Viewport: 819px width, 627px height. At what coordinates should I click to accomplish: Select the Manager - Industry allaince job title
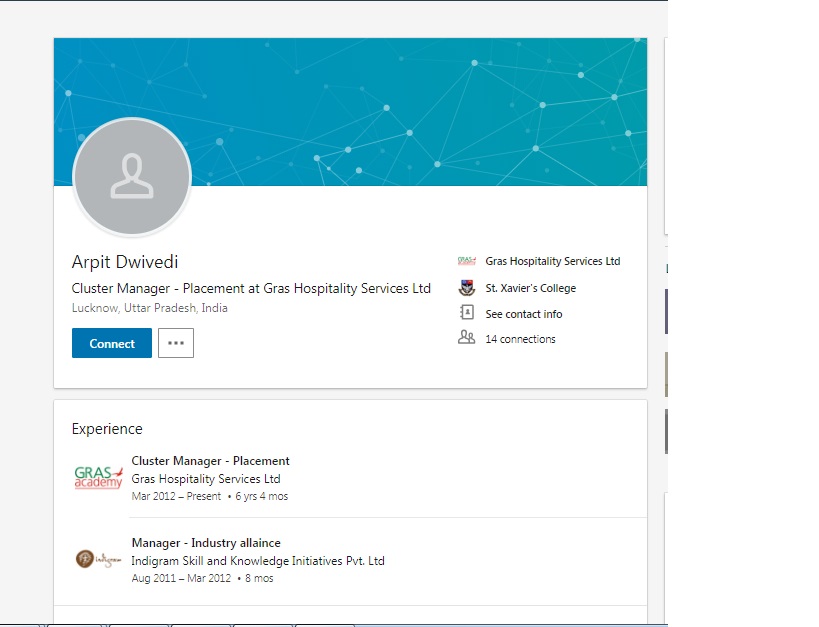tap(206, 543)
